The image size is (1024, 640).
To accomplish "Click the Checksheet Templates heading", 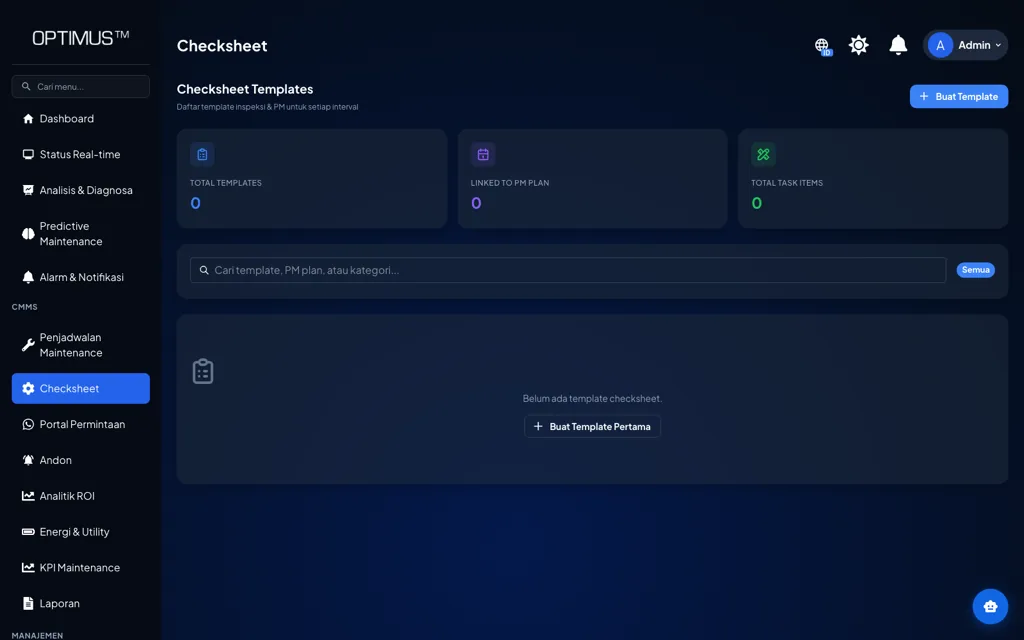I will tap(245, 89).
